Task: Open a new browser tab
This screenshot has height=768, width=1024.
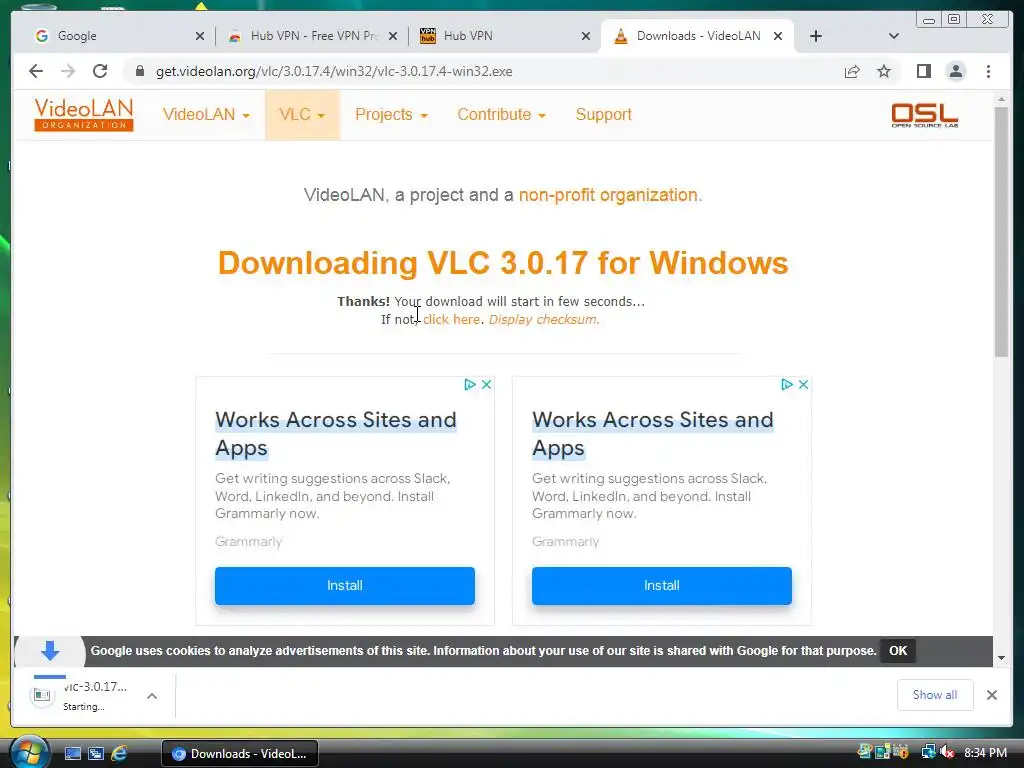Action: point(816,36)
